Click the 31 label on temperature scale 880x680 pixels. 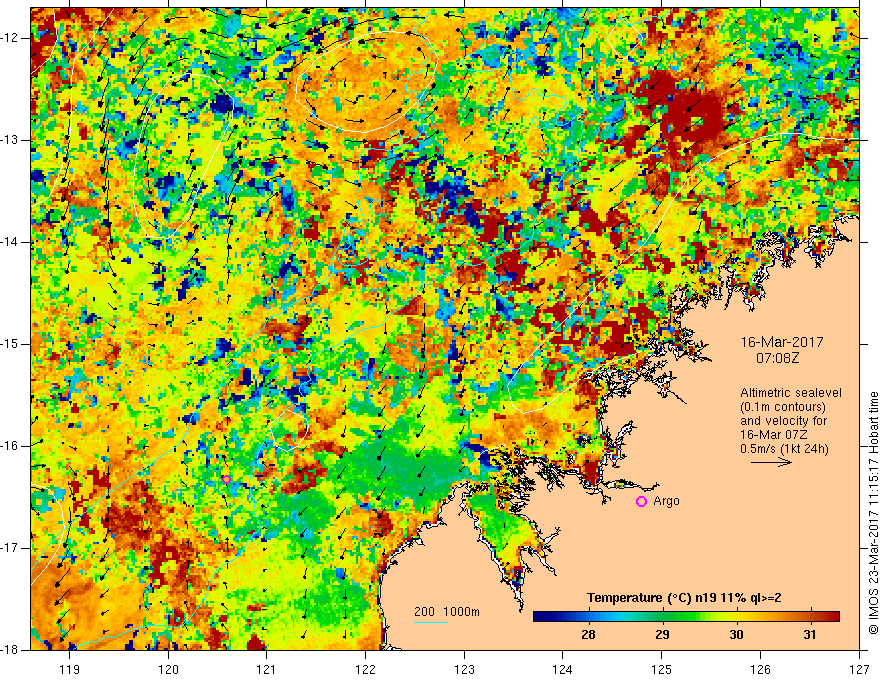[x=809, y=635]
